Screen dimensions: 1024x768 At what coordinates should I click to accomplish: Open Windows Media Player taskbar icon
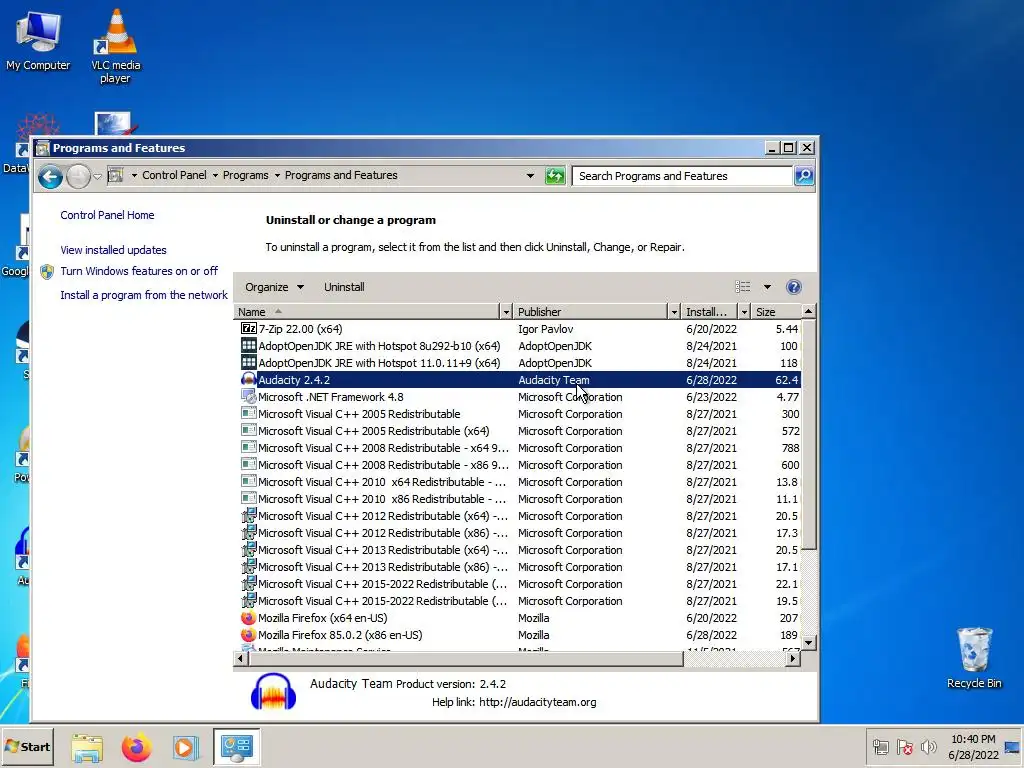(x=185, y=747)
